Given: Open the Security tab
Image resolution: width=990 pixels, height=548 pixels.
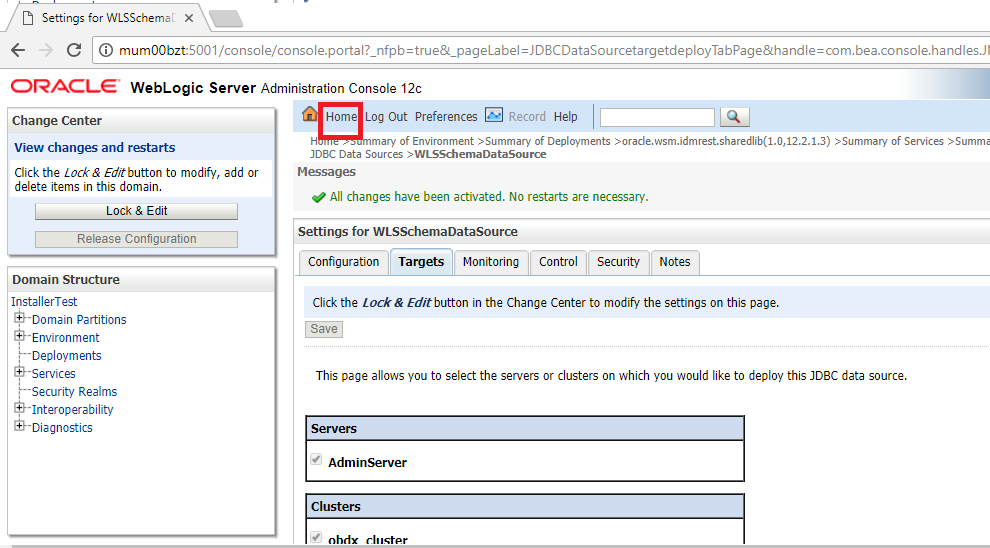Looking at the screenshot, I should [x=618, y=262].
